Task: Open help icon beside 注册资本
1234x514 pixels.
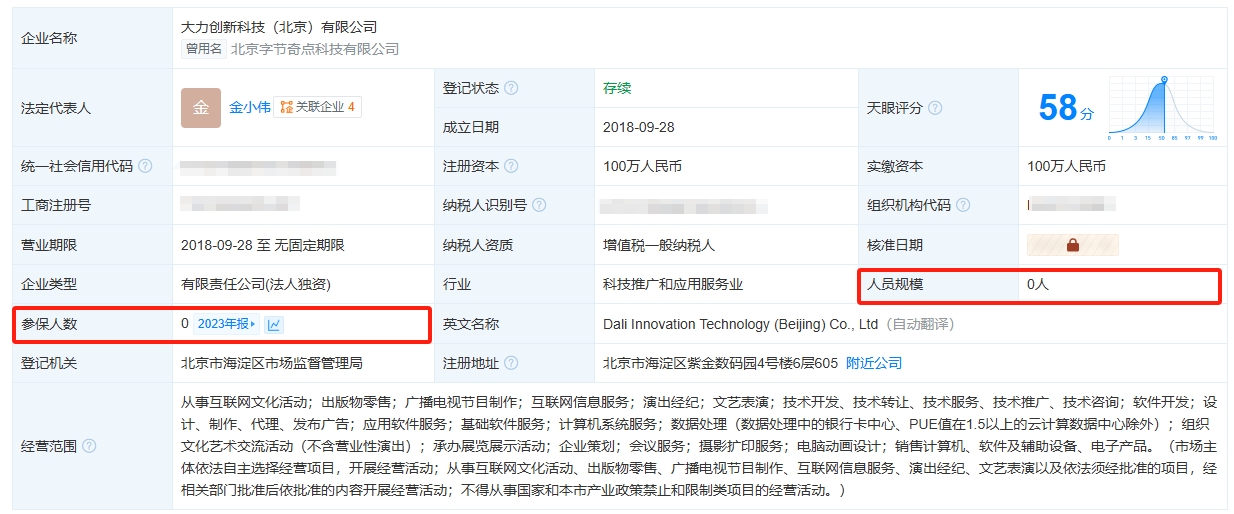Action: point(511,166)
